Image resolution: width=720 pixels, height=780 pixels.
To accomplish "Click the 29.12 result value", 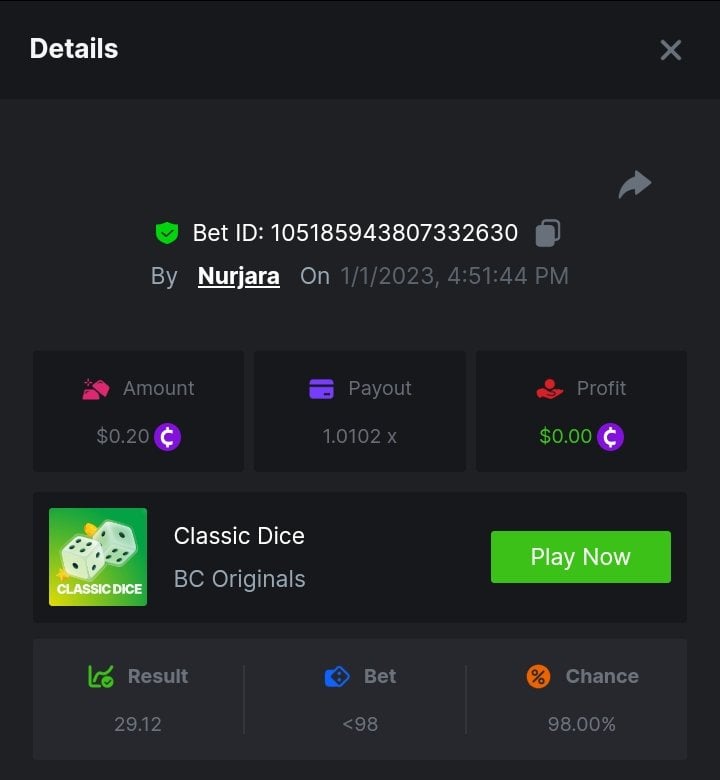I will (x=138, y=724).
